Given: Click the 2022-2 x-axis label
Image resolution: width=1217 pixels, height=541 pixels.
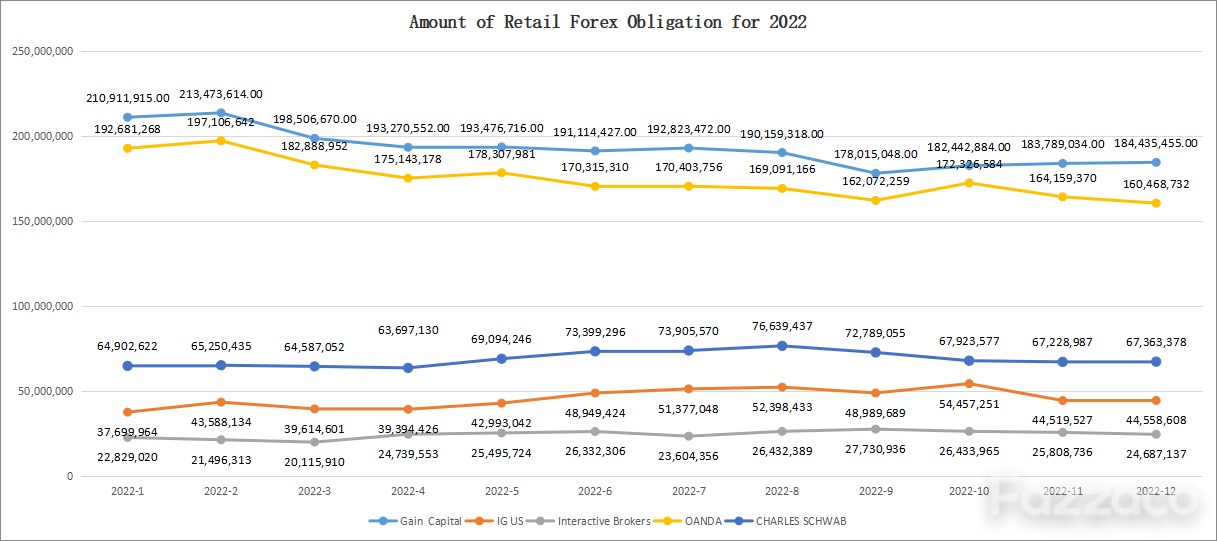Looking at the screenshot, I should click(x=221, y=491).
